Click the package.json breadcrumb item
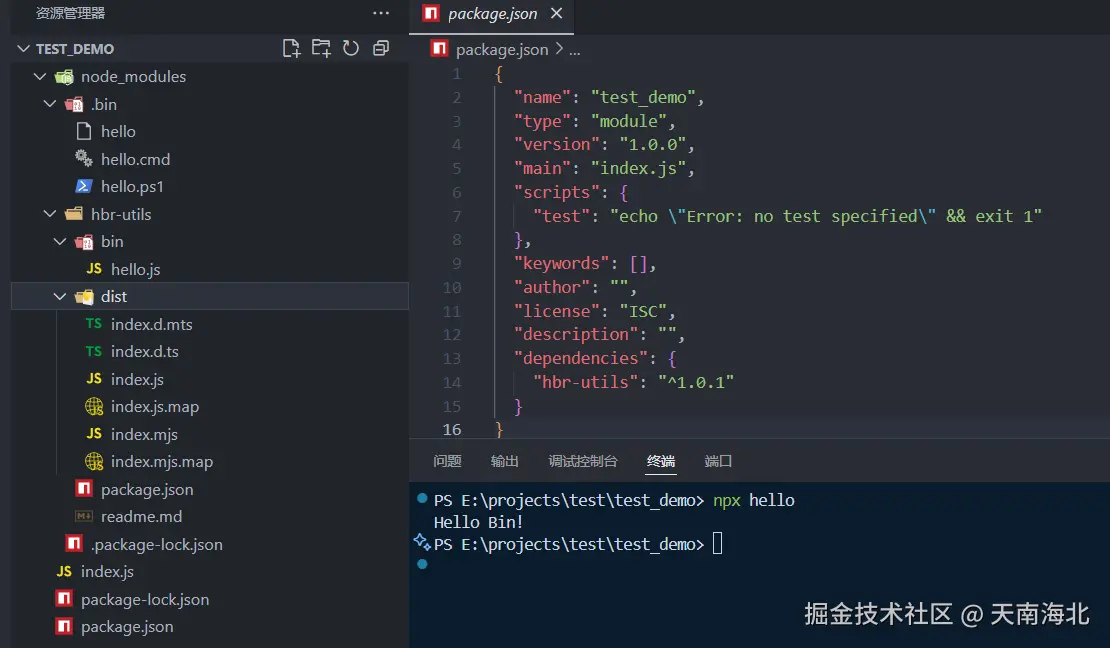1110x648 pixels. click(502, 50)
